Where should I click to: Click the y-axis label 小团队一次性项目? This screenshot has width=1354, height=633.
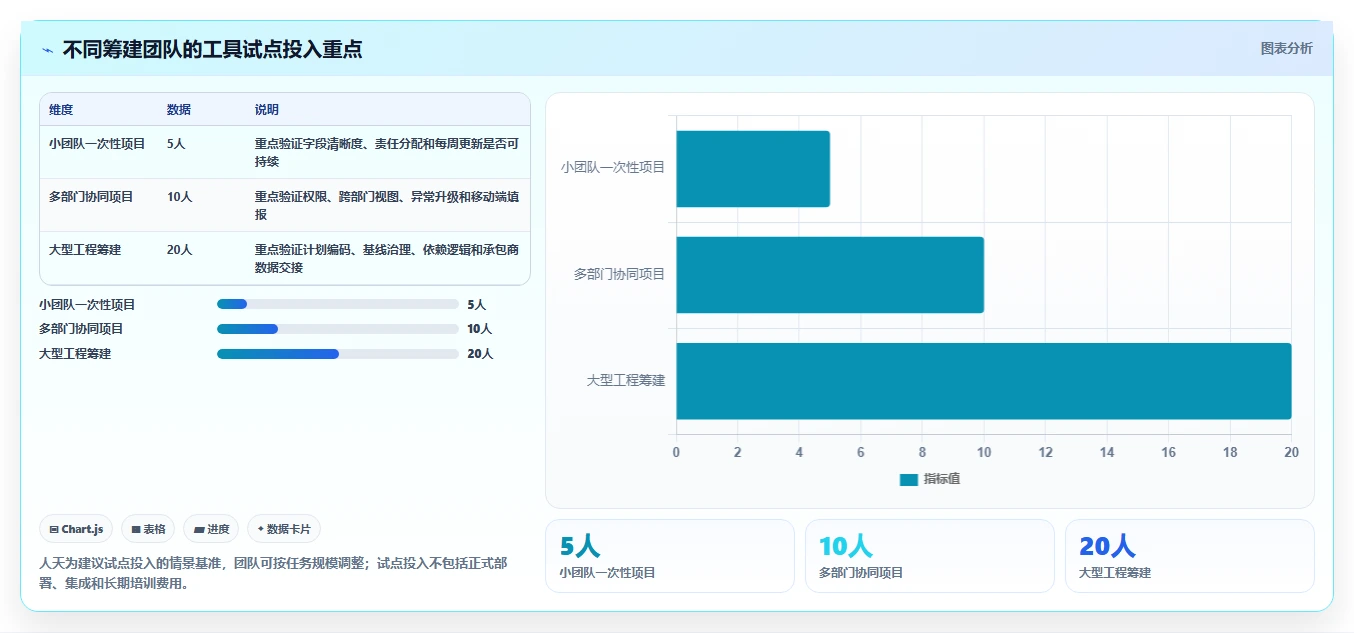coord(613,168)
